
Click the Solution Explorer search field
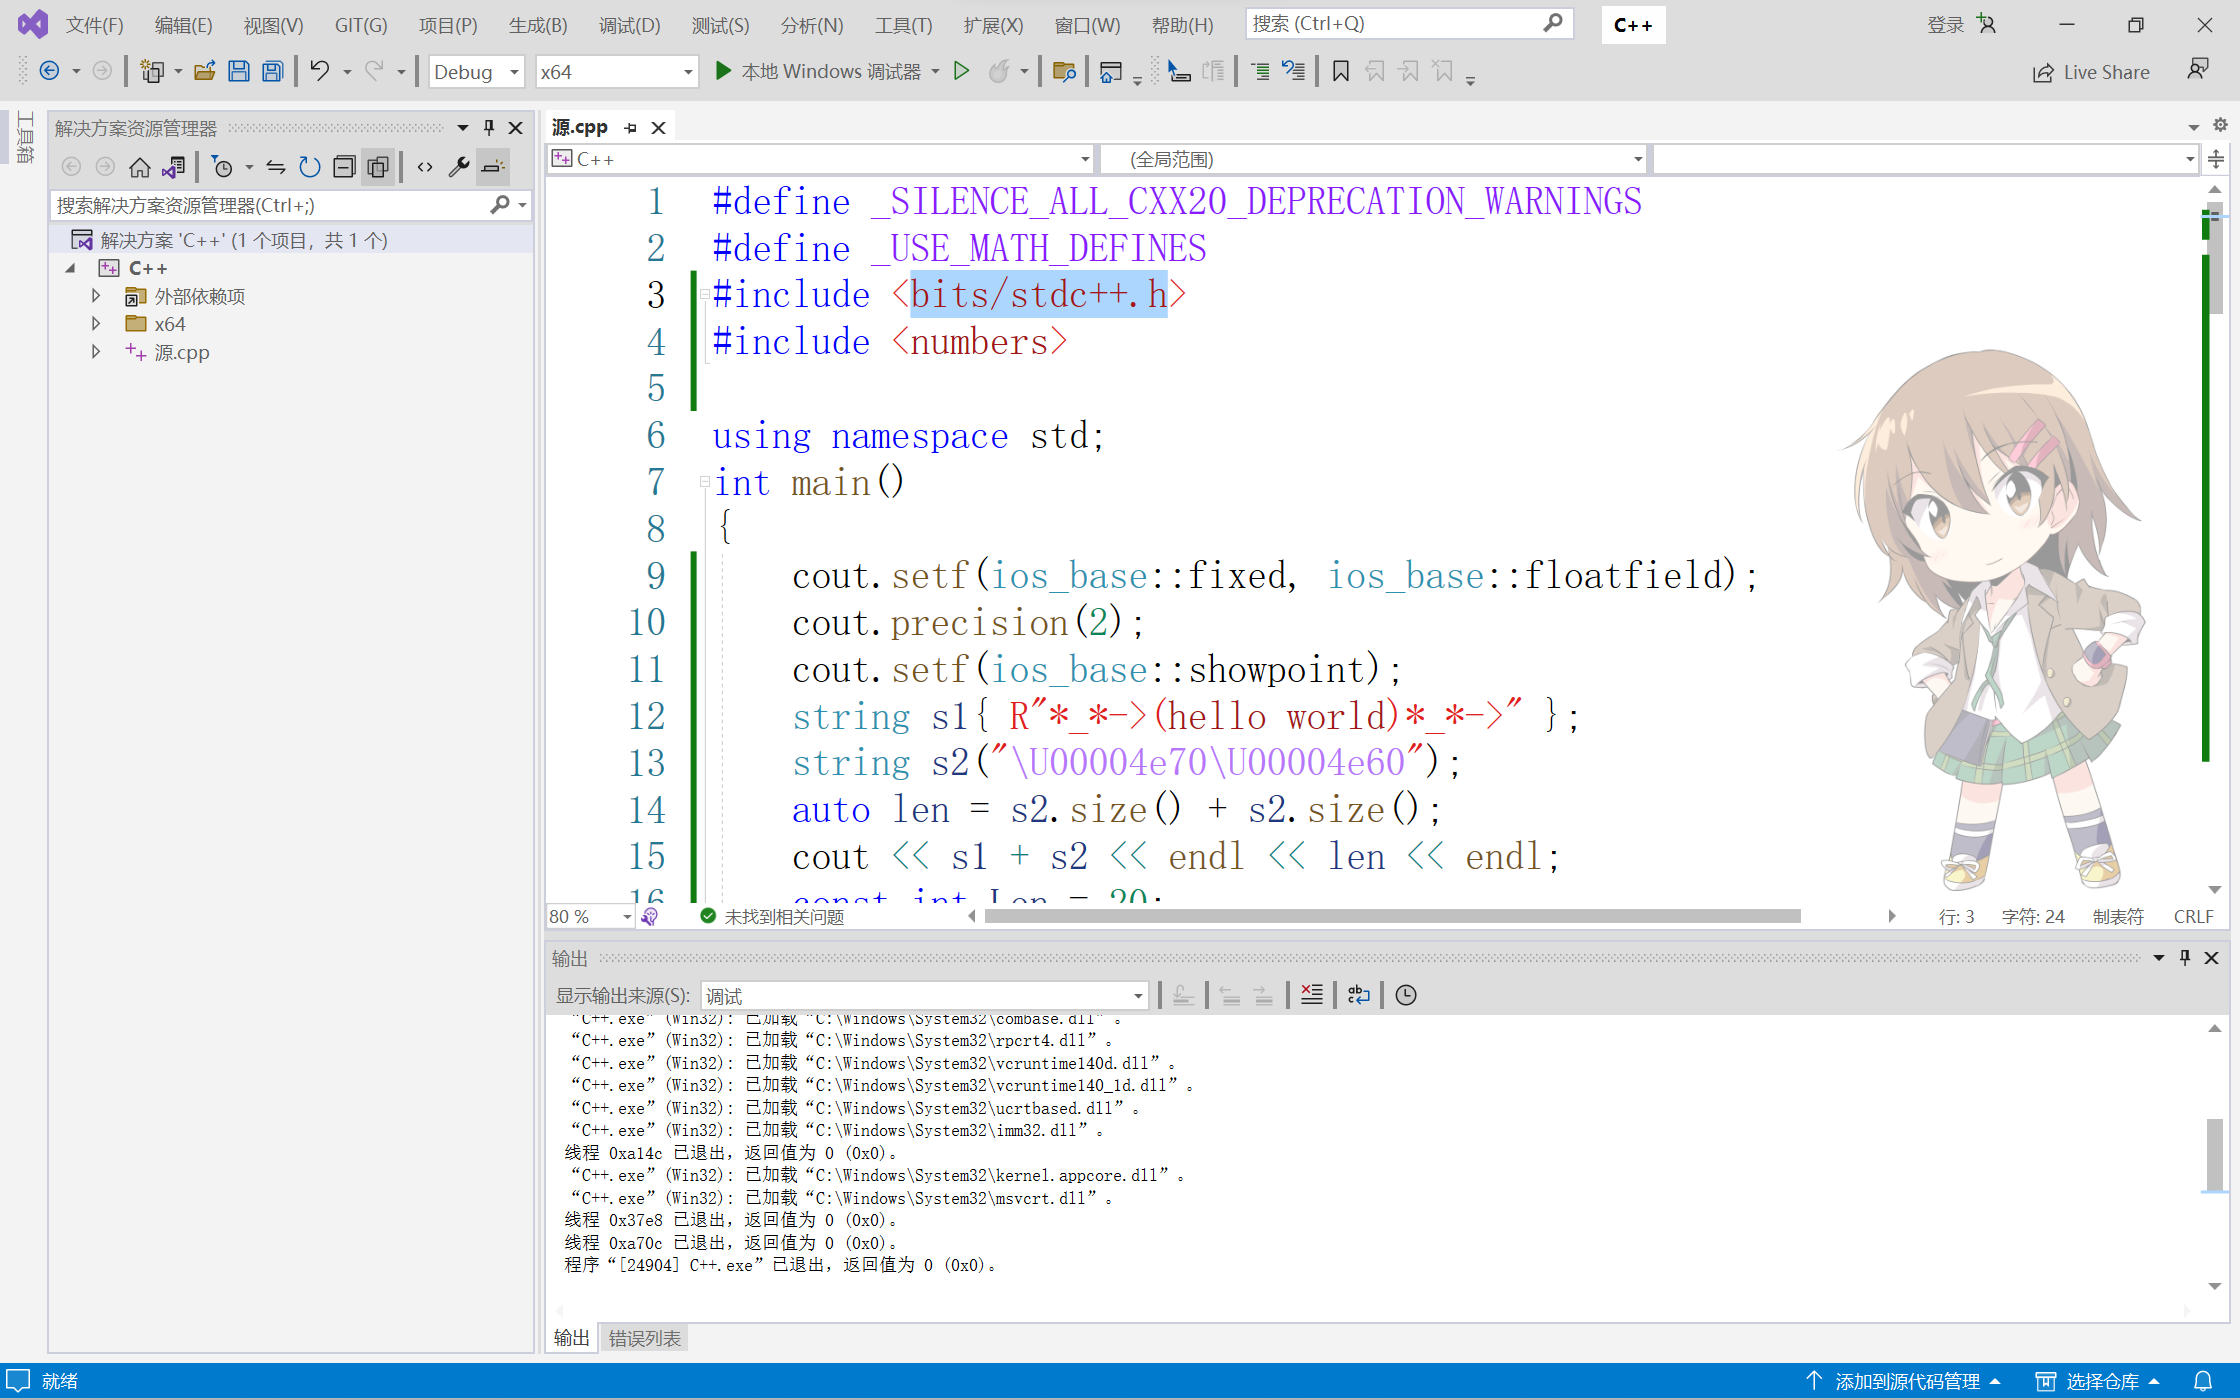click(290, 205)
